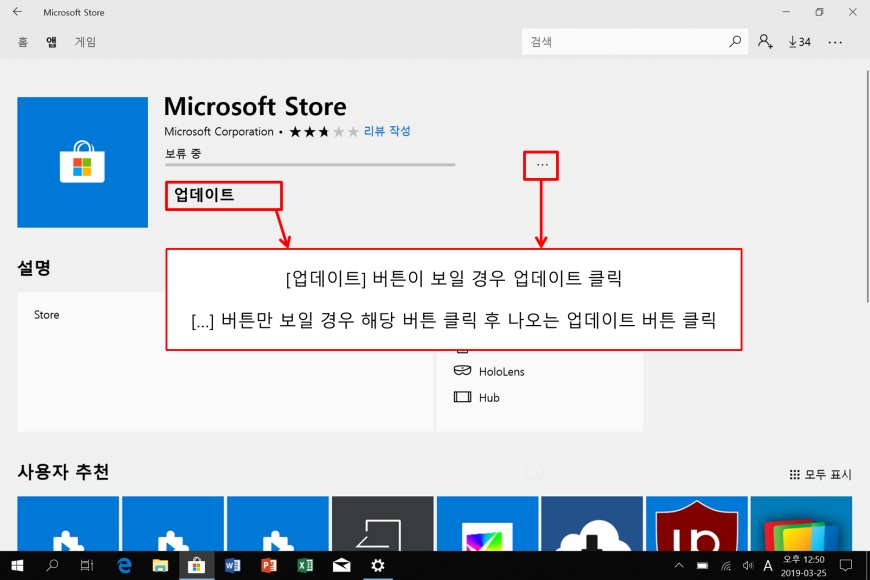This screenshot has width=870, height=580.
Task: Open the volume tray icon
Action: click(748, 566)
